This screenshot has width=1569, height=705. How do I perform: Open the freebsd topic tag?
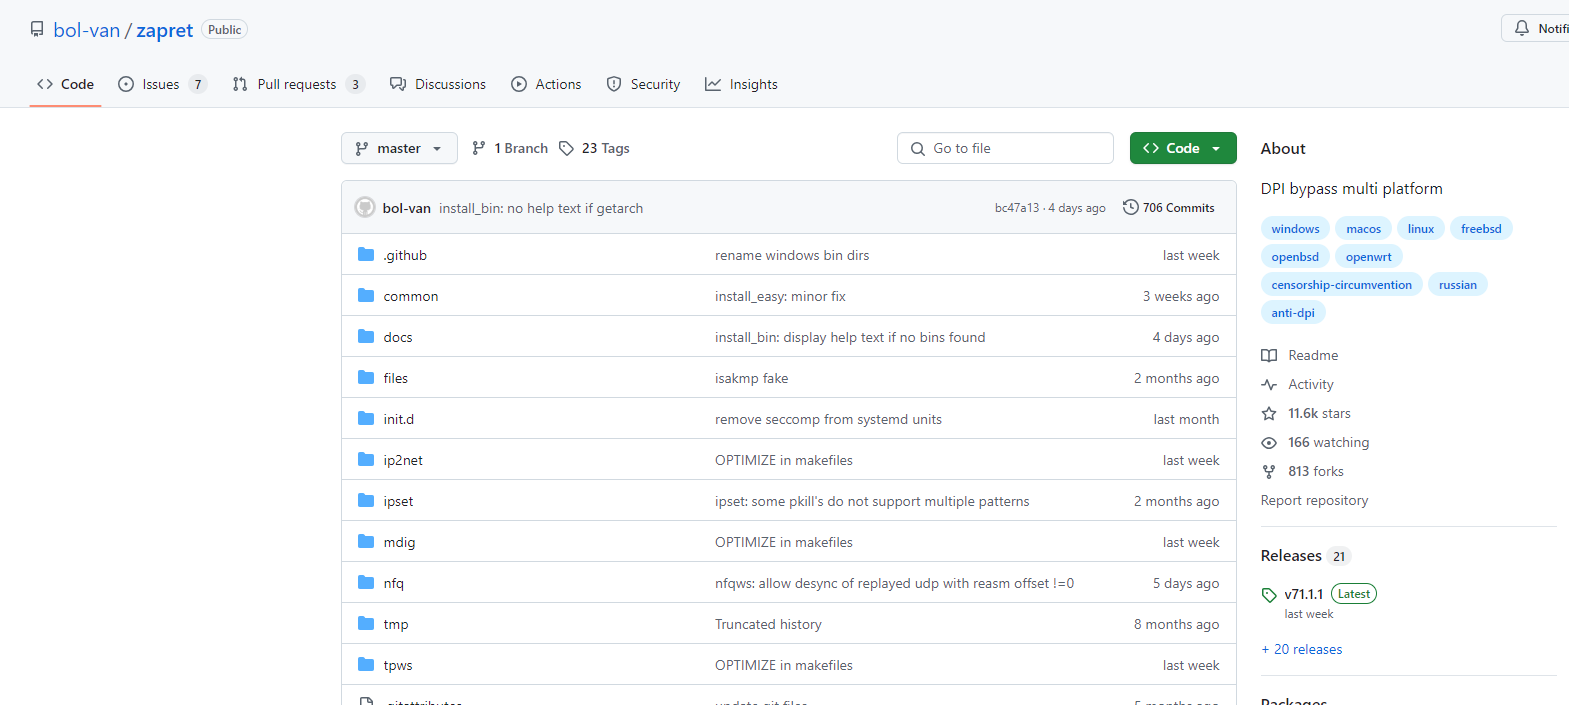1481,229
